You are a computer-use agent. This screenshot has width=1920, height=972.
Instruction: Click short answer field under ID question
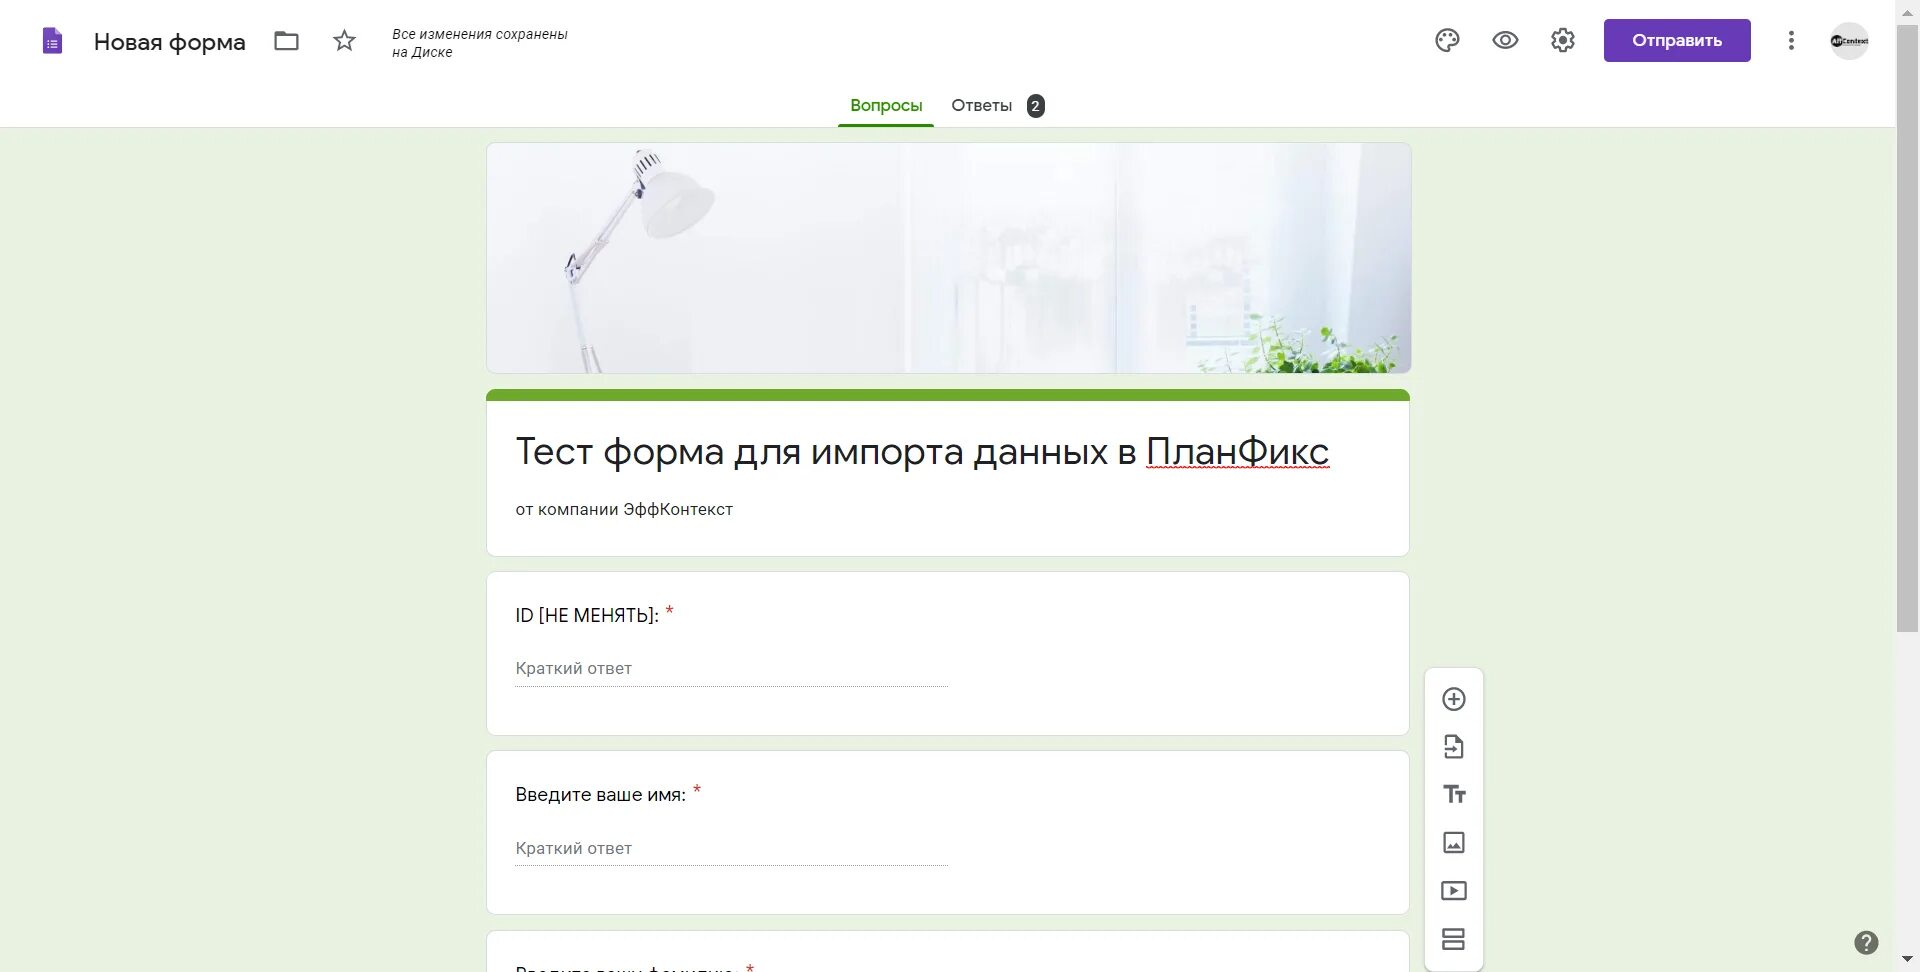731,669
